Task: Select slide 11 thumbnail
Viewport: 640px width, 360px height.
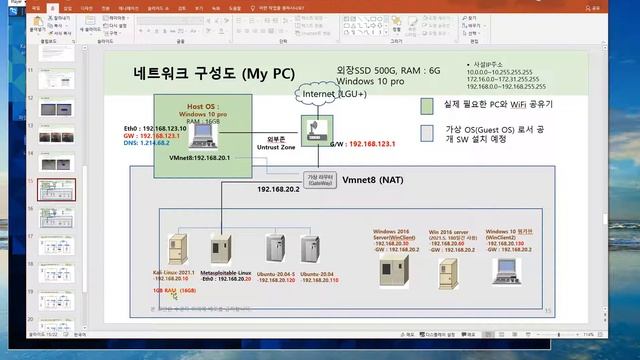Action: 57,79
